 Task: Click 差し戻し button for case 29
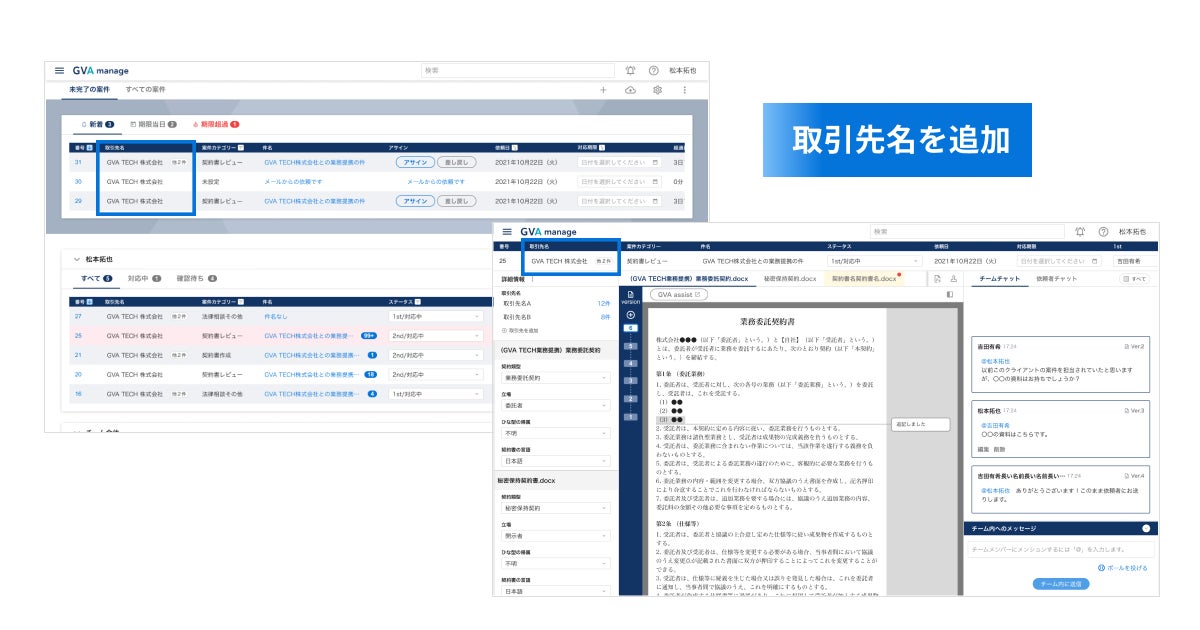pyautogui.click(x=457, y=201)
